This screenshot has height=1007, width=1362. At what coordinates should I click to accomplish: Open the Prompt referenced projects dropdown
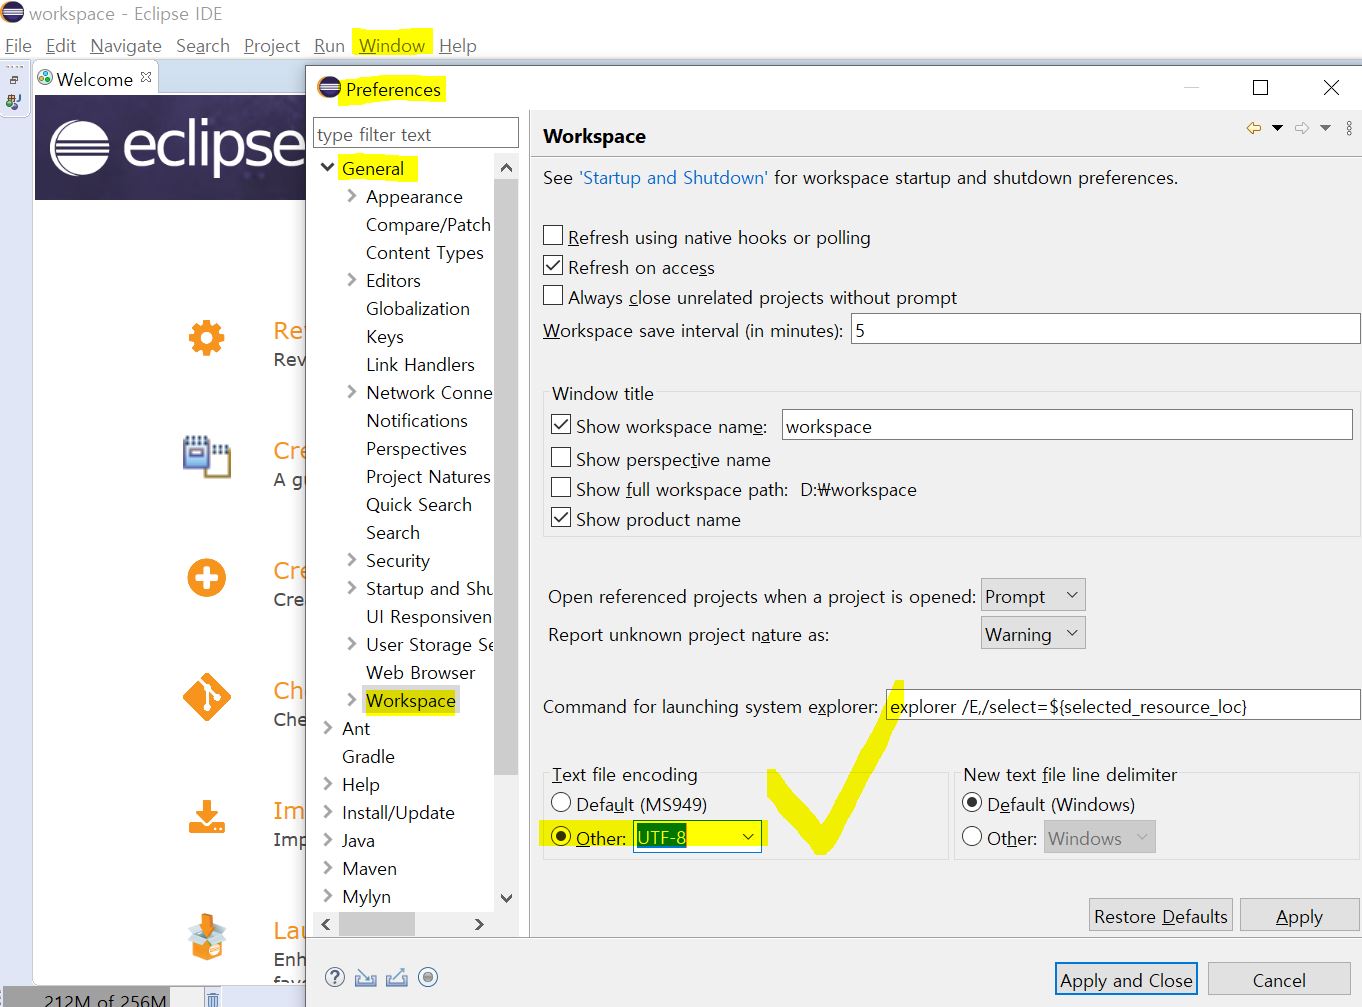point(1033,596)
